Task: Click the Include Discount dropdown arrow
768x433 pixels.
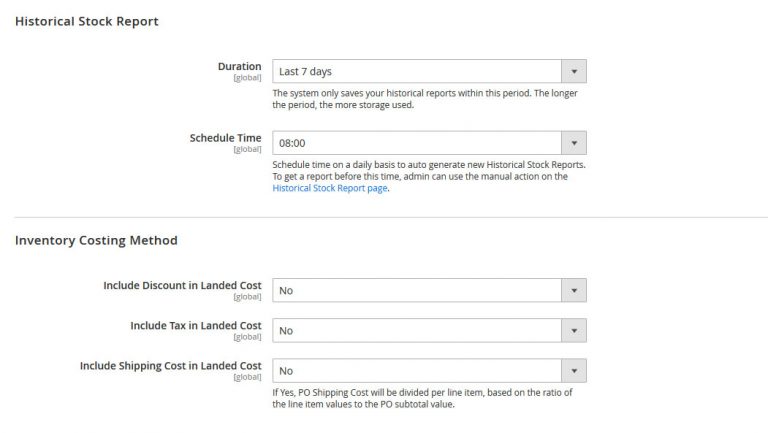Action: tap(573, 290)
